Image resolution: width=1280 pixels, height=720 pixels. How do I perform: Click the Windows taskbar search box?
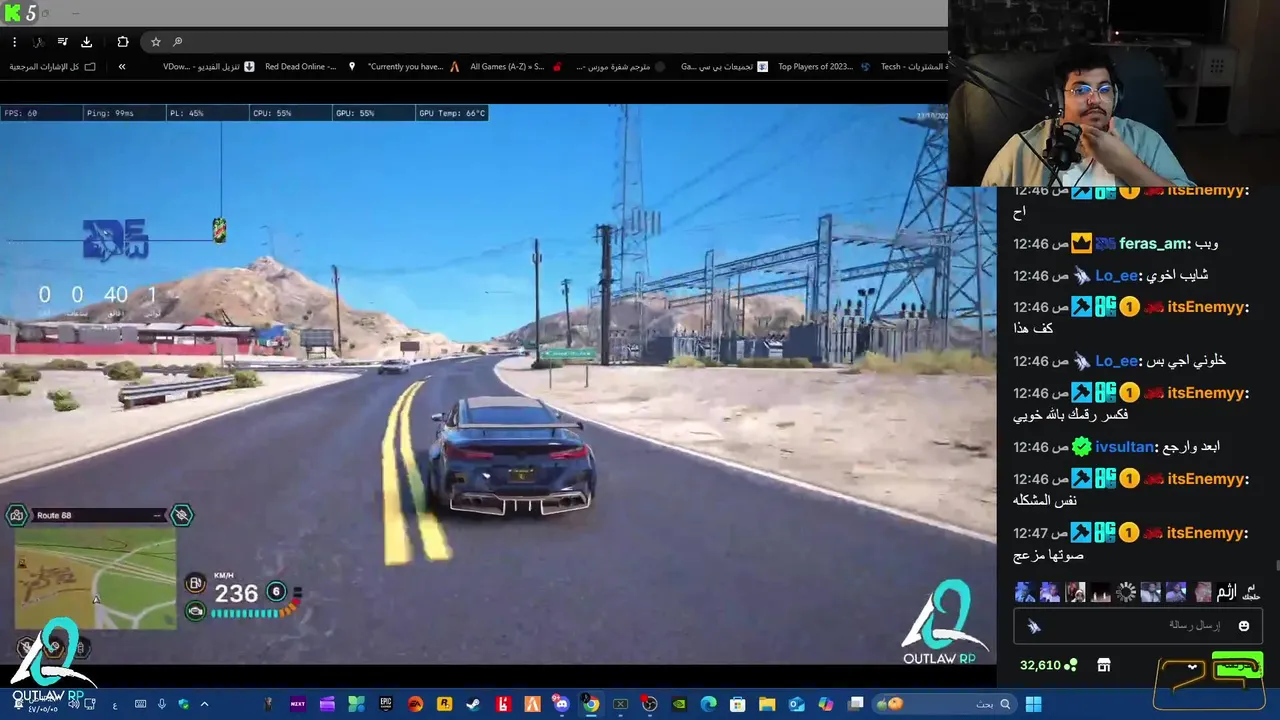pyautogui.click(x=944, y=704)
